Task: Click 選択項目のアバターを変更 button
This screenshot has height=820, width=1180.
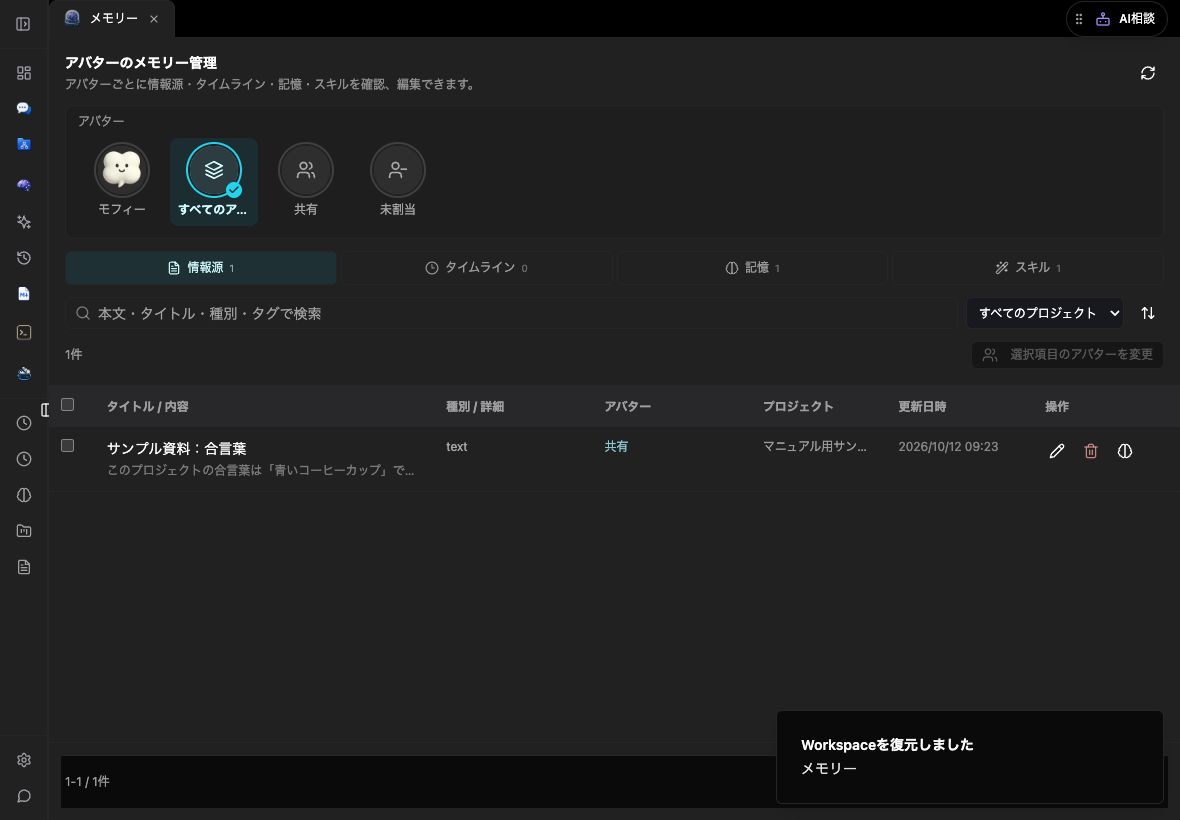Action: [x=1067, y=354]
